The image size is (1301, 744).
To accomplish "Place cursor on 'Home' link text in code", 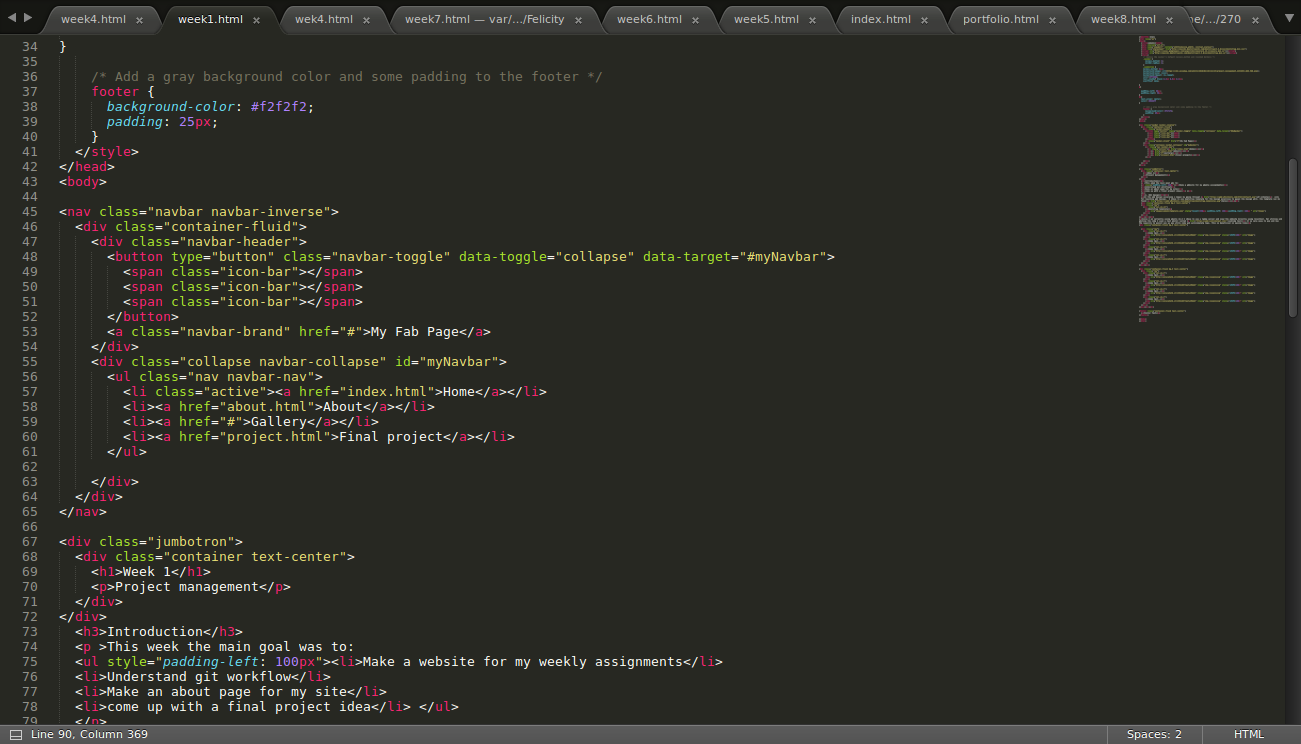I will click(459, 391).
